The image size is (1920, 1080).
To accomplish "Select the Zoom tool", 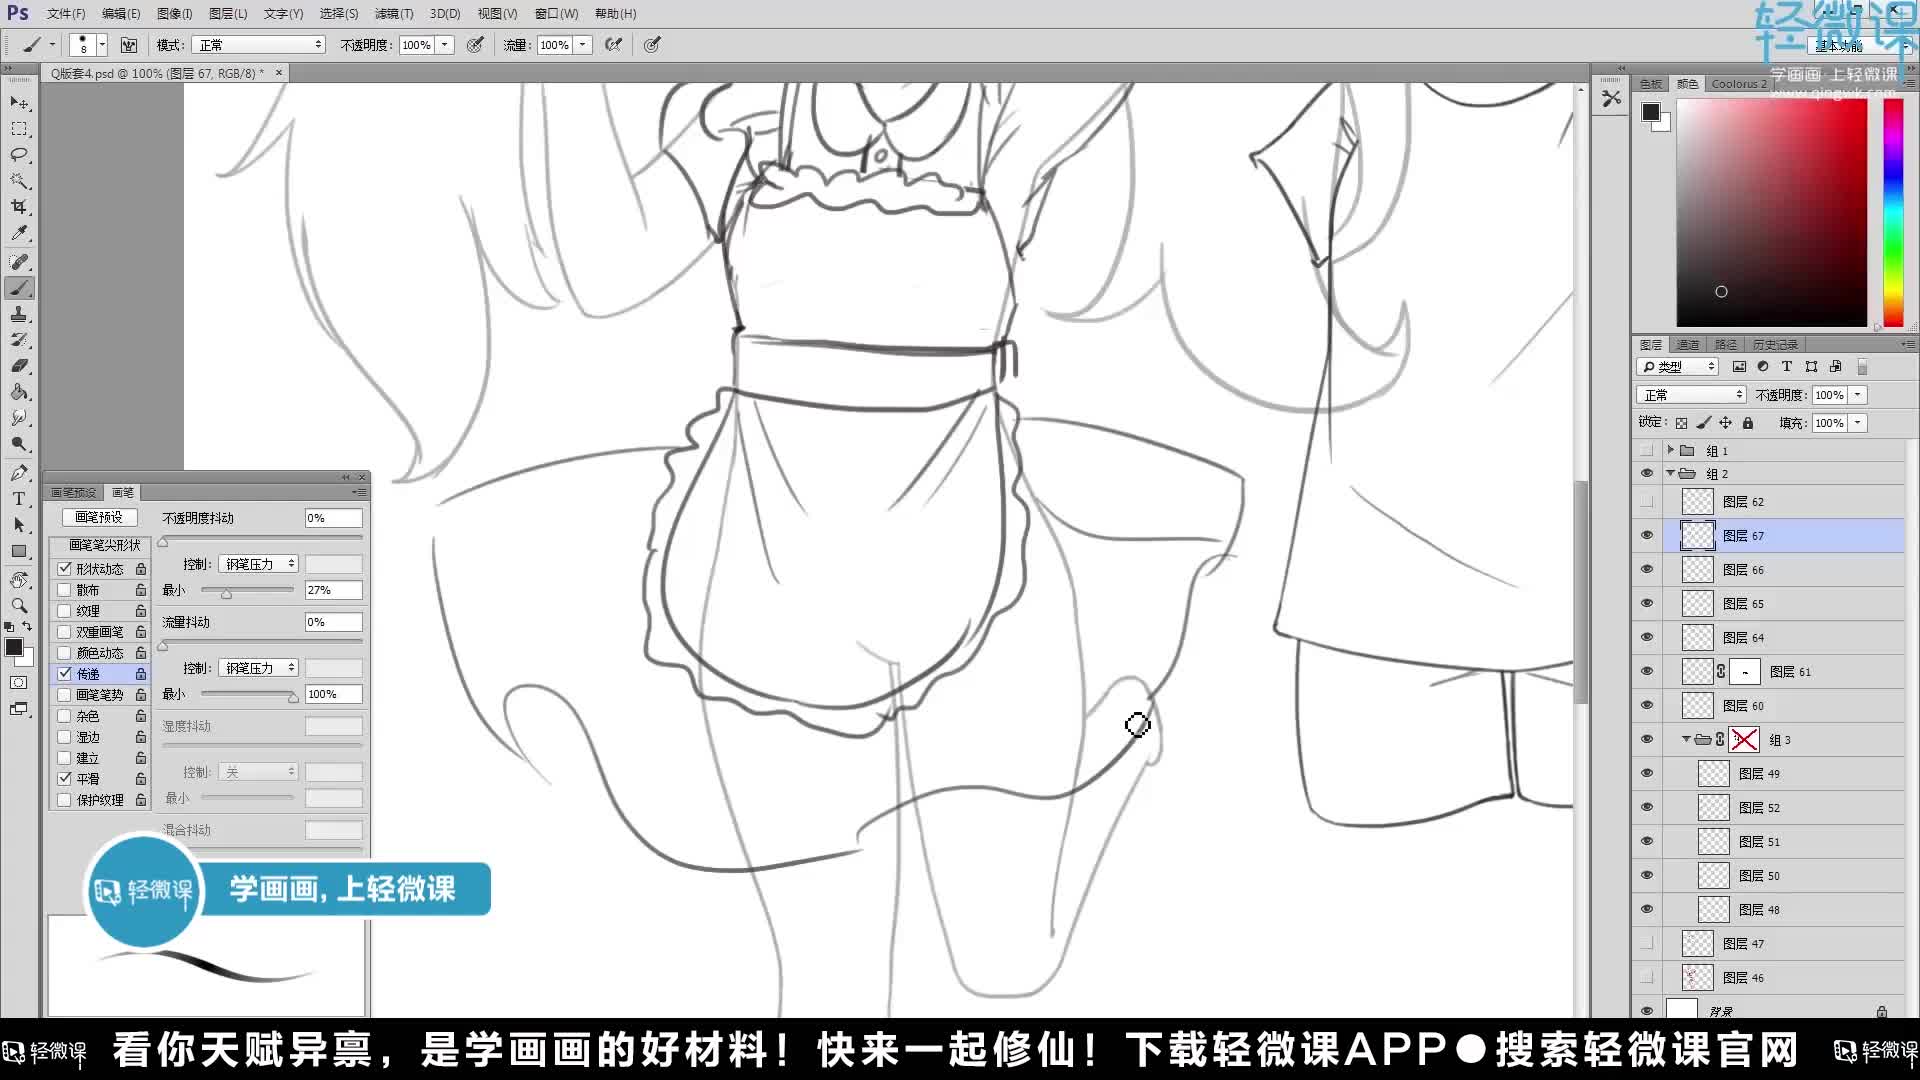I will point(19,606).
